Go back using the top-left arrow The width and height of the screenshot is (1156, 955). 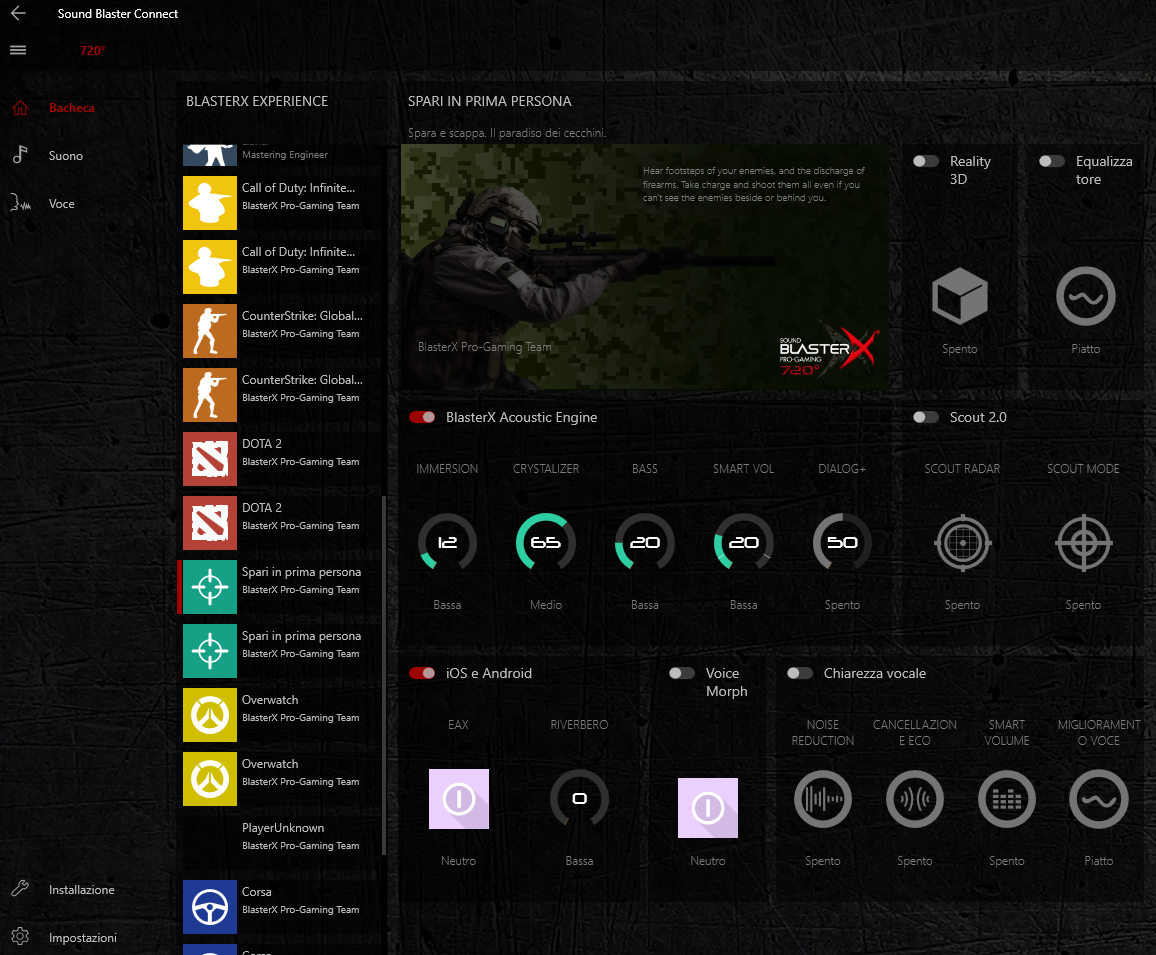(18, 13)
